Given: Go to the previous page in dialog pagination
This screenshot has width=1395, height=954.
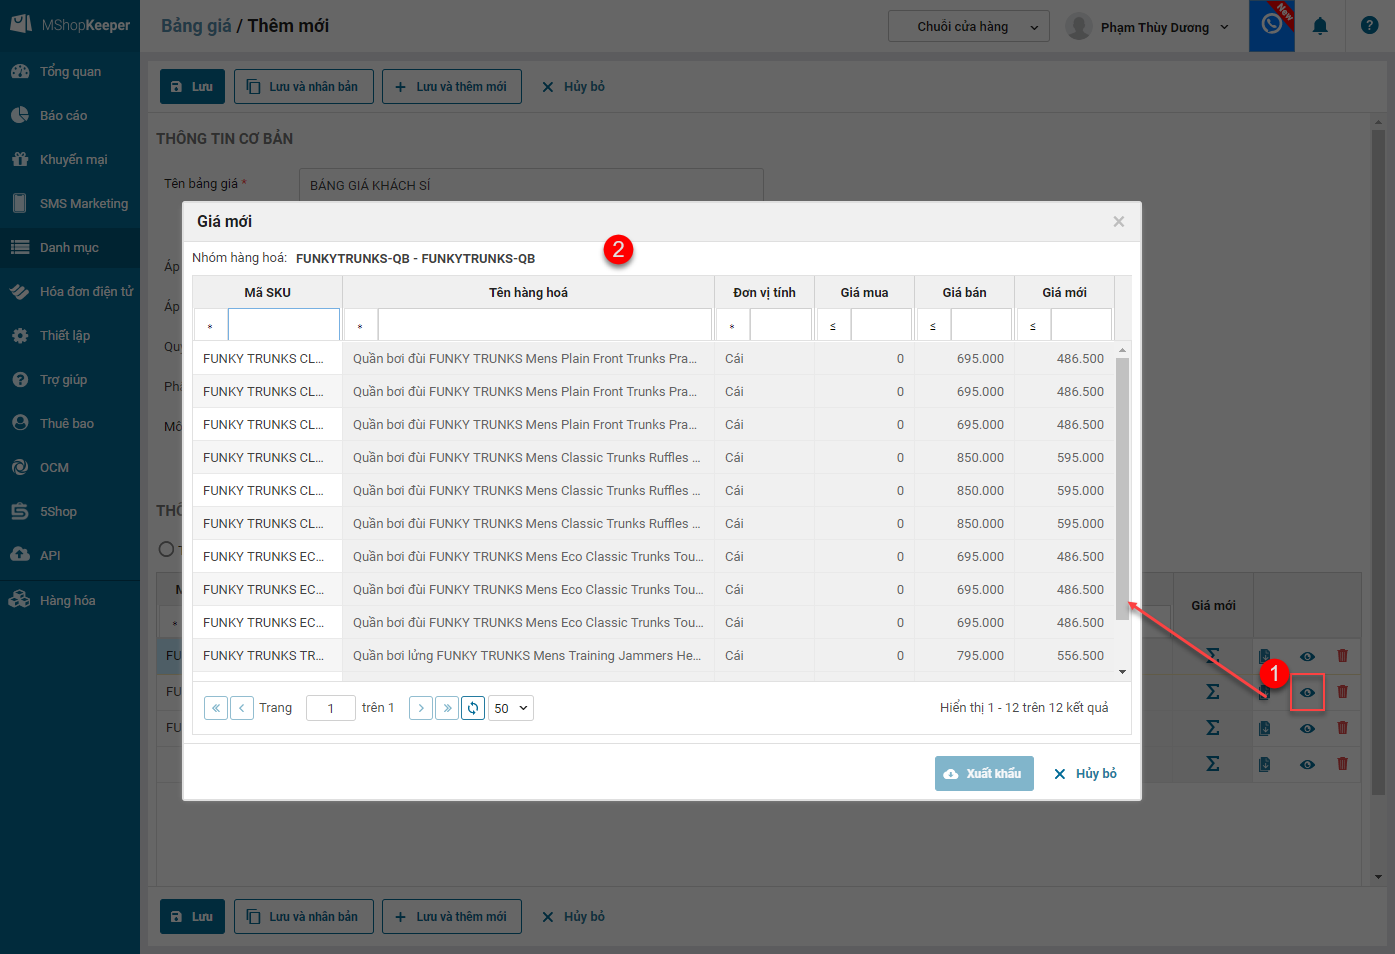Looking at the screenshot, I should point(242,708).
